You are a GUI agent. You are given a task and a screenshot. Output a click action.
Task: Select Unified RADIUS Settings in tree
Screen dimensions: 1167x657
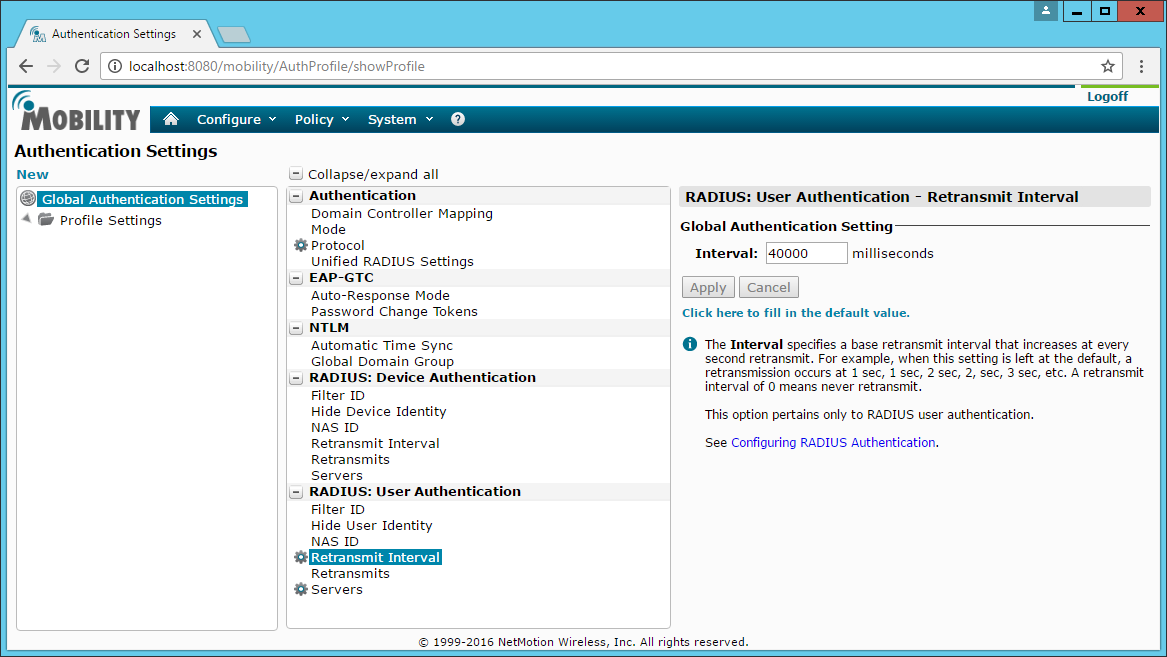(x=392, y=261)
